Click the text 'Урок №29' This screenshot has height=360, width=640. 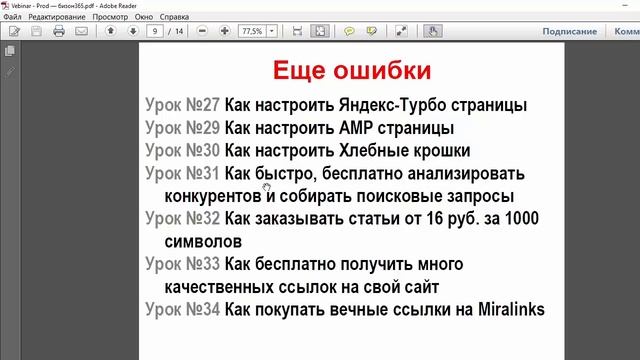[182, 128]
